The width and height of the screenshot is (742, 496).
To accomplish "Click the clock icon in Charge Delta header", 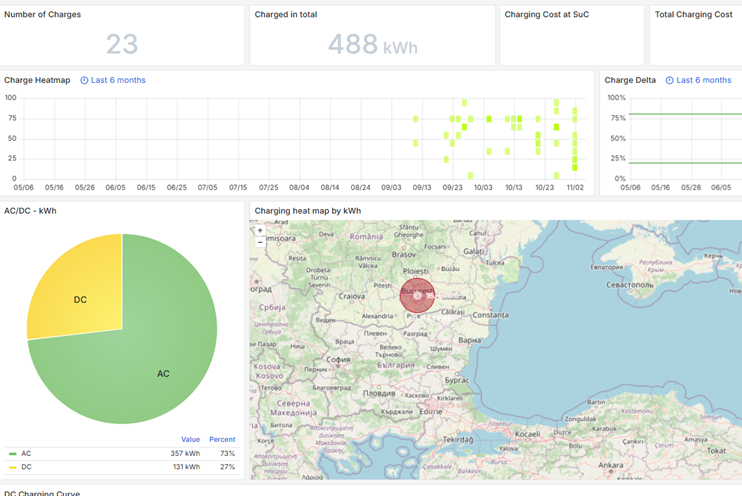I will tap(669, 80).
